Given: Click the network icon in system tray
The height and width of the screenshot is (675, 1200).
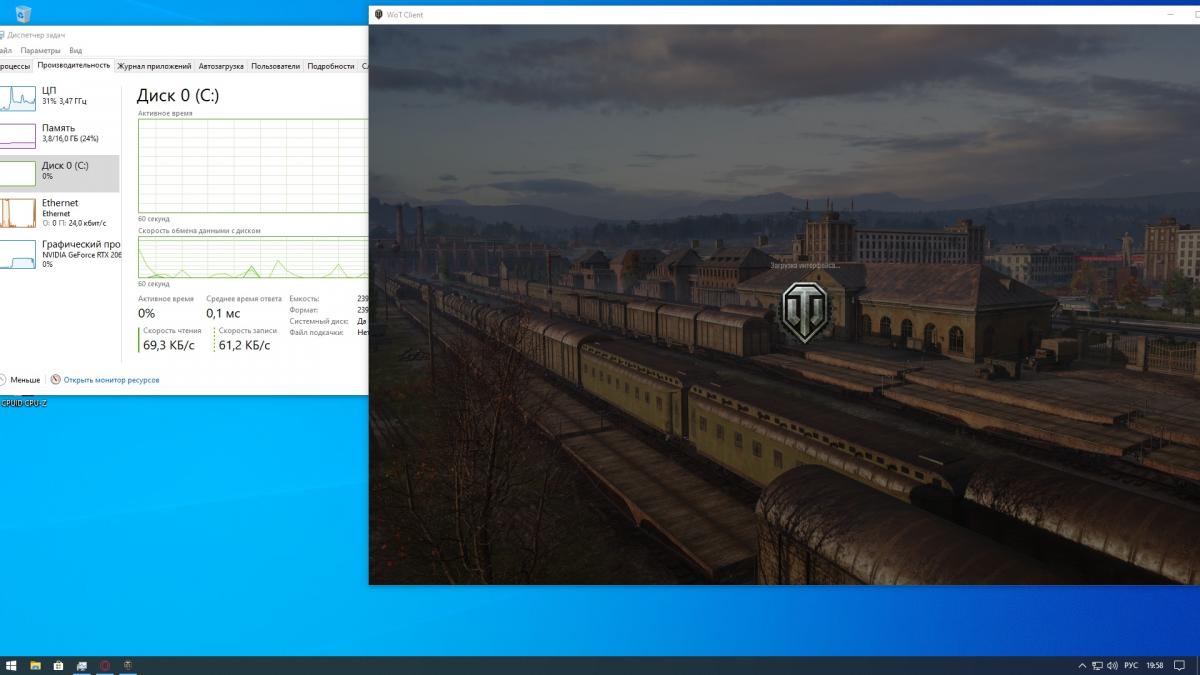Looking at the screenshot, I should point(1097,665).
